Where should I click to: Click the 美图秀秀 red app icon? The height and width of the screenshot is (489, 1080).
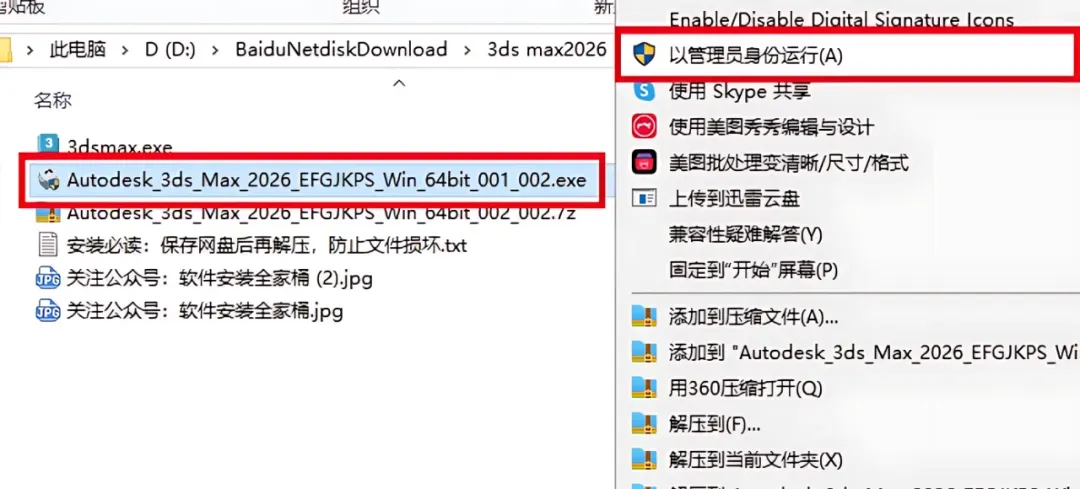[645, 127]
